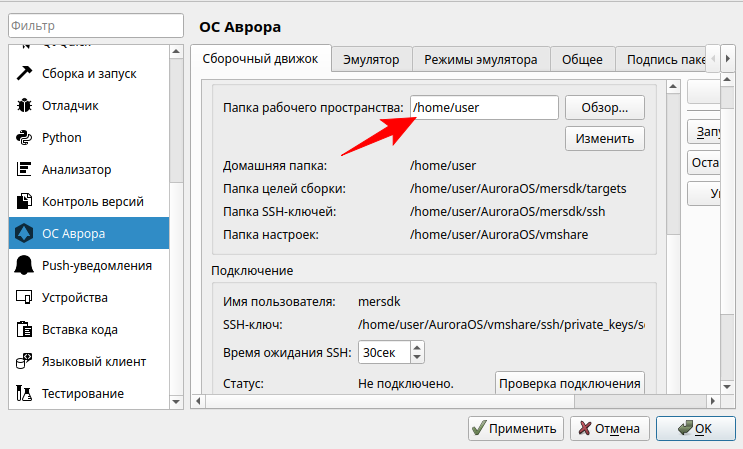This screenshot has width=743, height=449.
Task: Click the Домашняя папка /home/user value
Action: [x=443, y=165]
